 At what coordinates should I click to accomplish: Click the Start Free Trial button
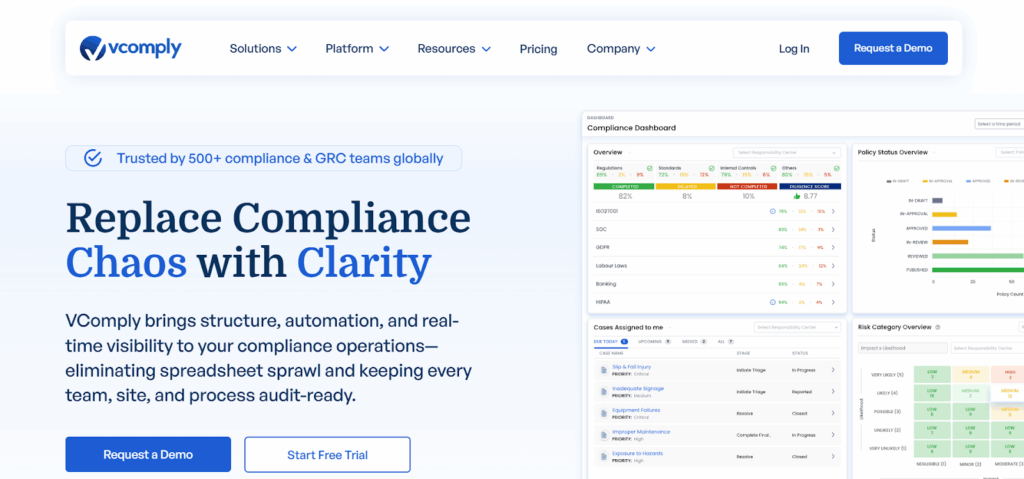point(327,455)
